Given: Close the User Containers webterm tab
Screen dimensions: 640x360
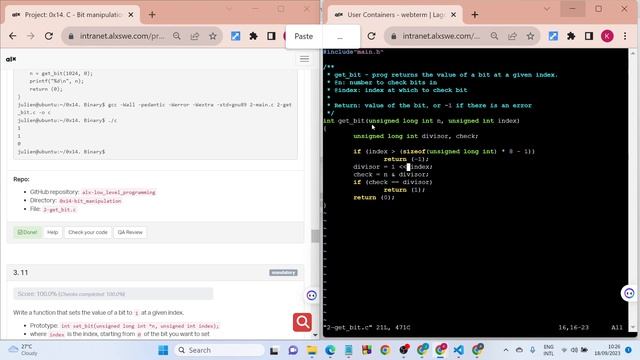Looking at the screenshot, I should coord(453,15).
